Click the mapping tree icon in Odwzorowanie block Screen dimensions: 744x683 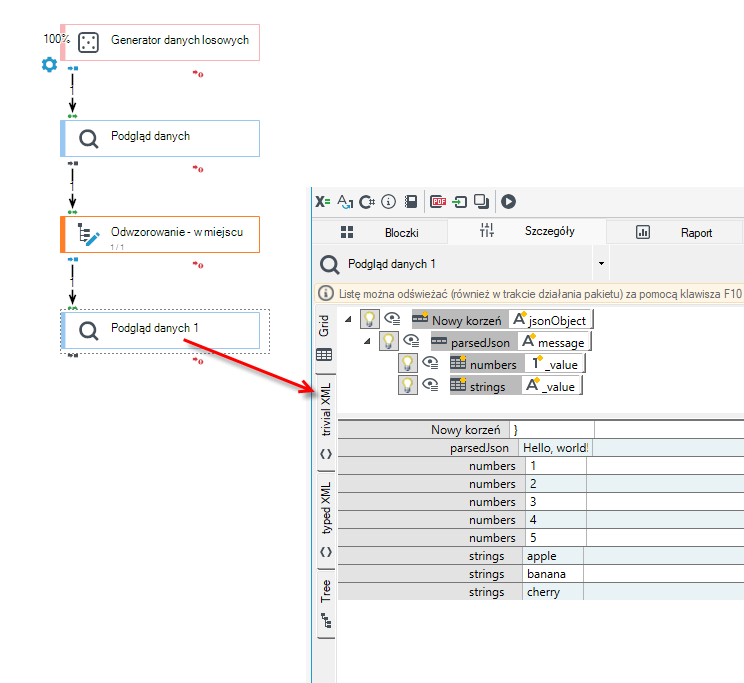pyautogui.click(x=88, y=234)
